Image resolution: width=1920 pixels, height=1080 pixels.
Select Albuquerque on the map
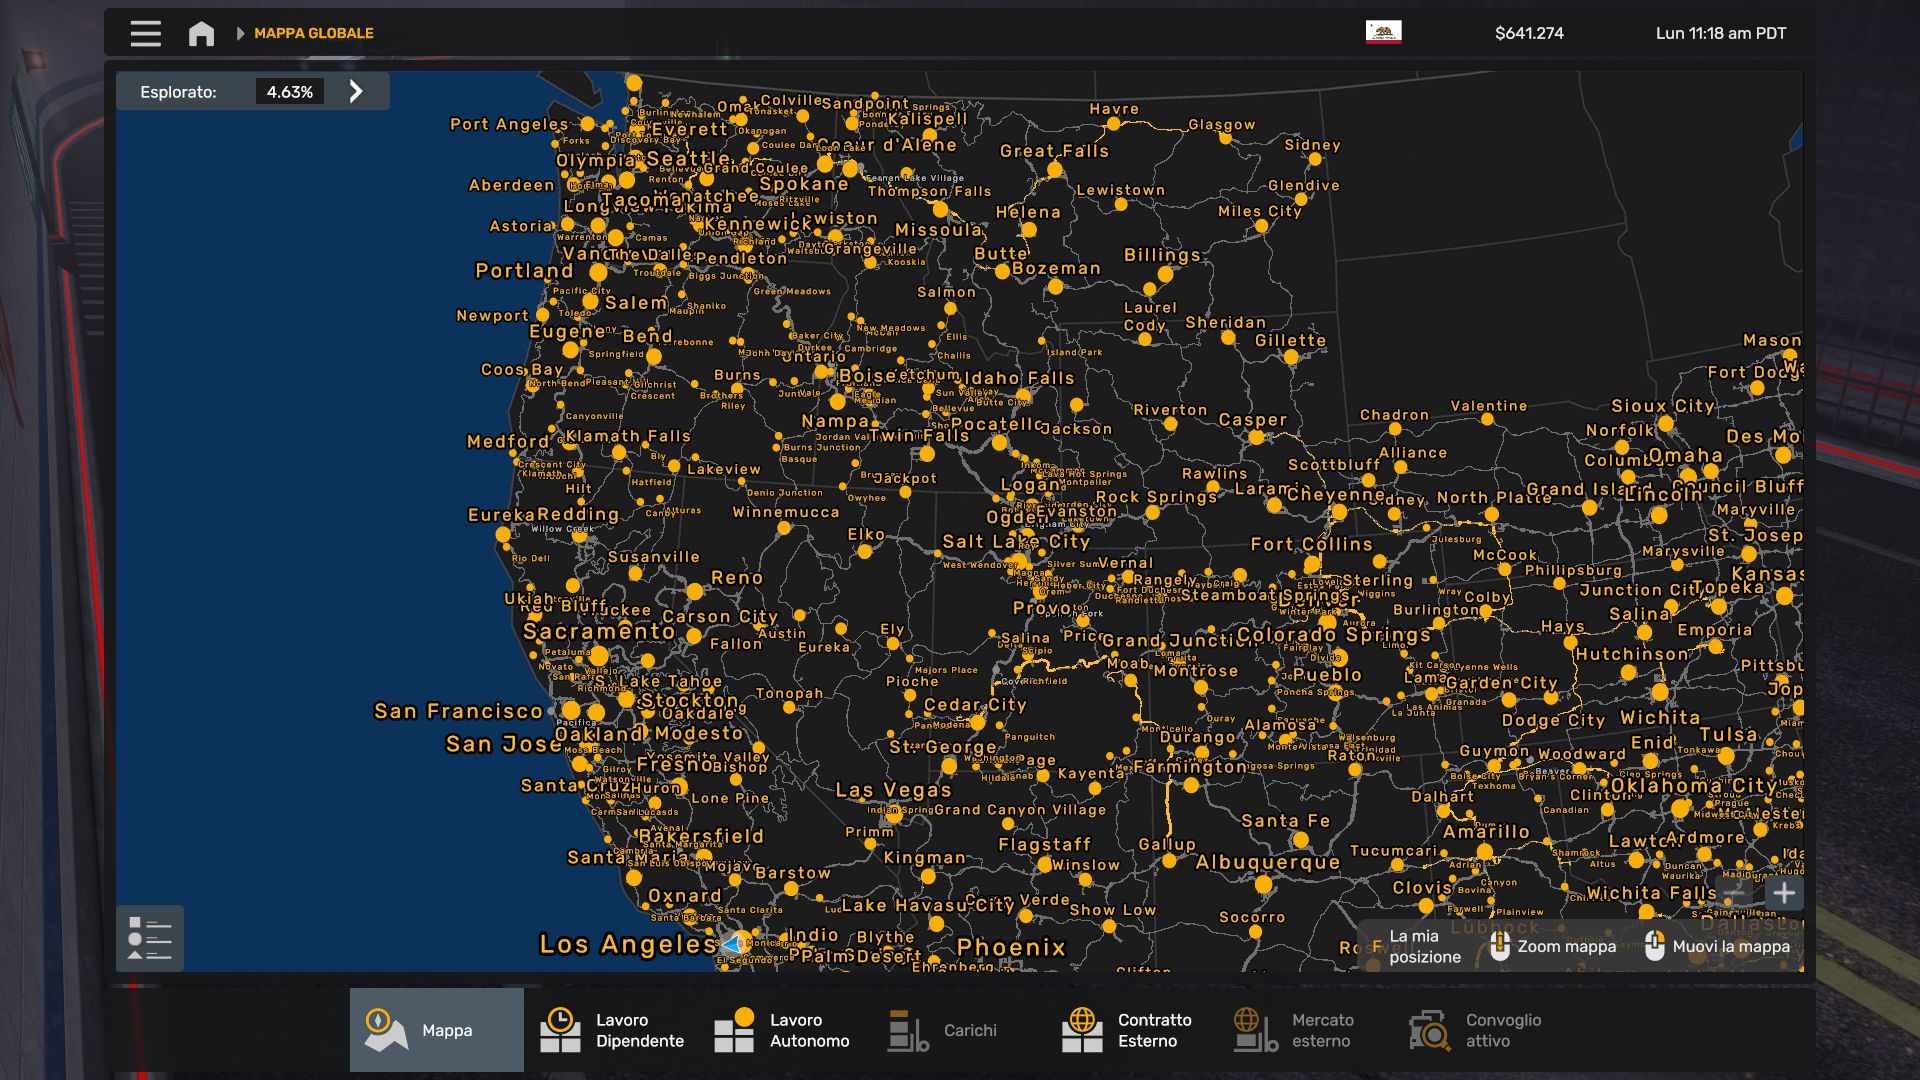pyautogui.click(x=1267, y=862)
